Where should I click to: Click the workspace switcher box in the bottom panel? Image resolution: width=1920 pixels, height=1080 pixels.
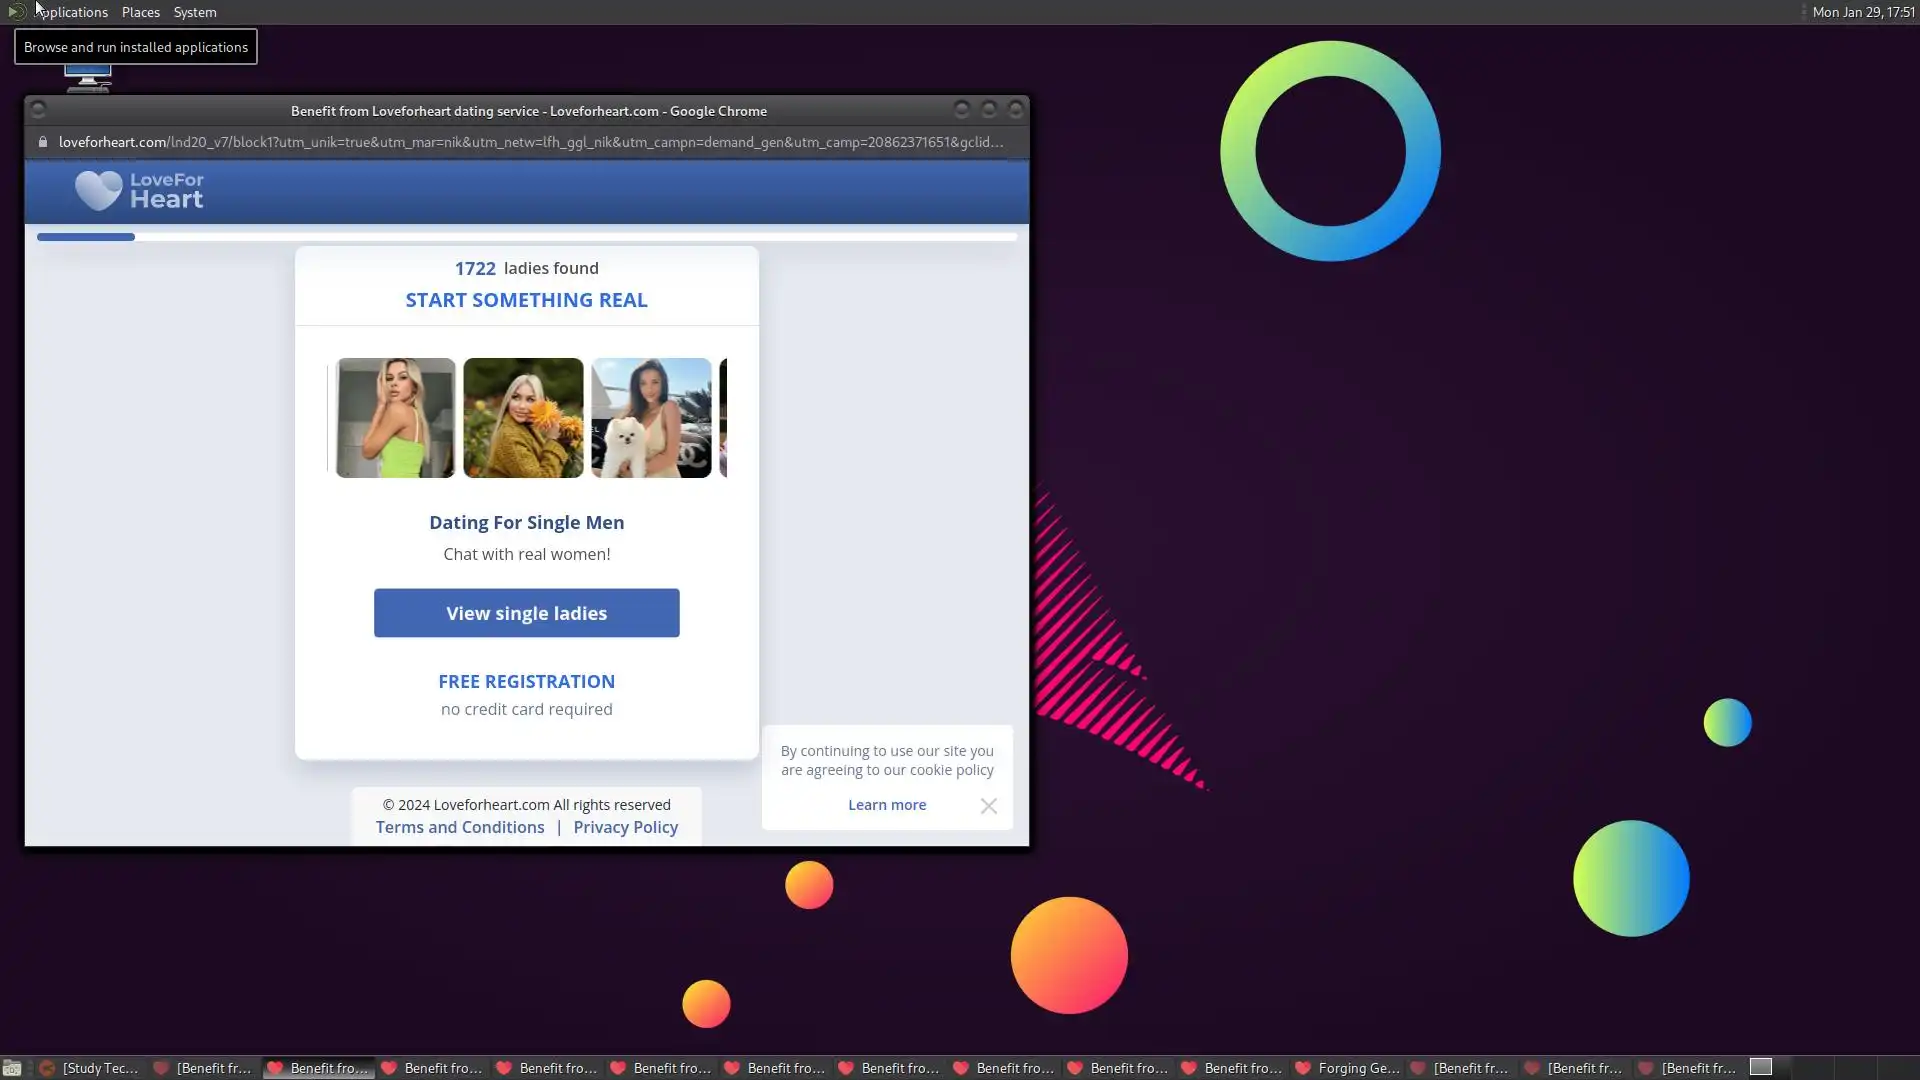(1761, 1067)
